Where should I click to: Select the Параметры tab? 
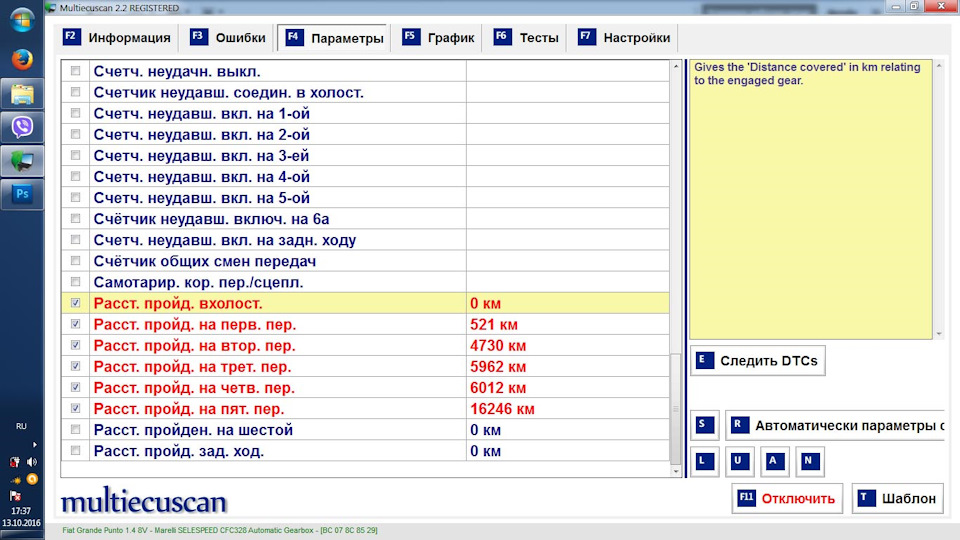point(334,38)
